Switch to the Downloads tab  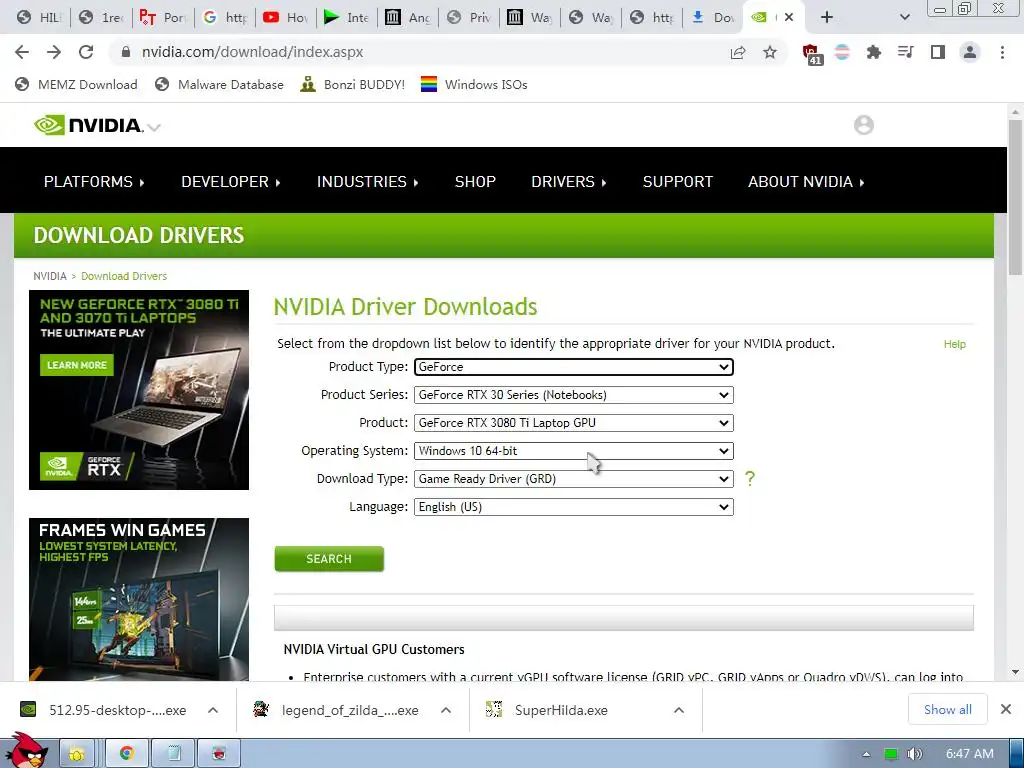coord(713,17)
